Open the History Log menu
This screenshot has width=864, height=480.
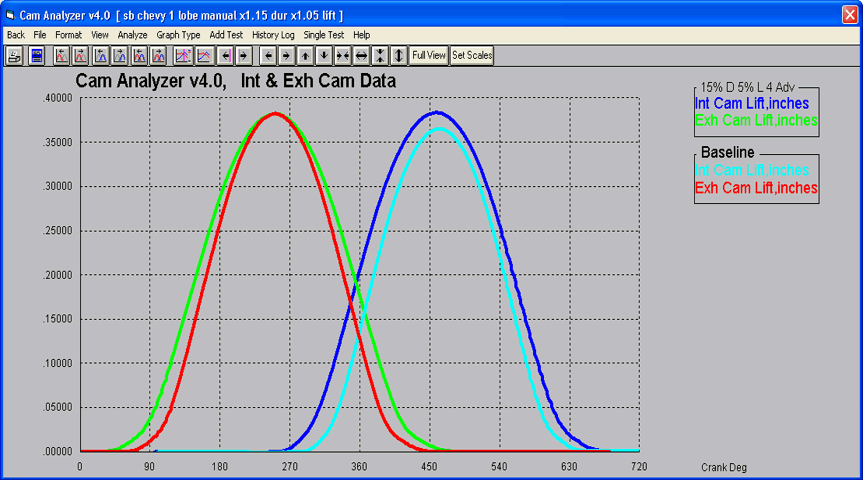point(273,35)
